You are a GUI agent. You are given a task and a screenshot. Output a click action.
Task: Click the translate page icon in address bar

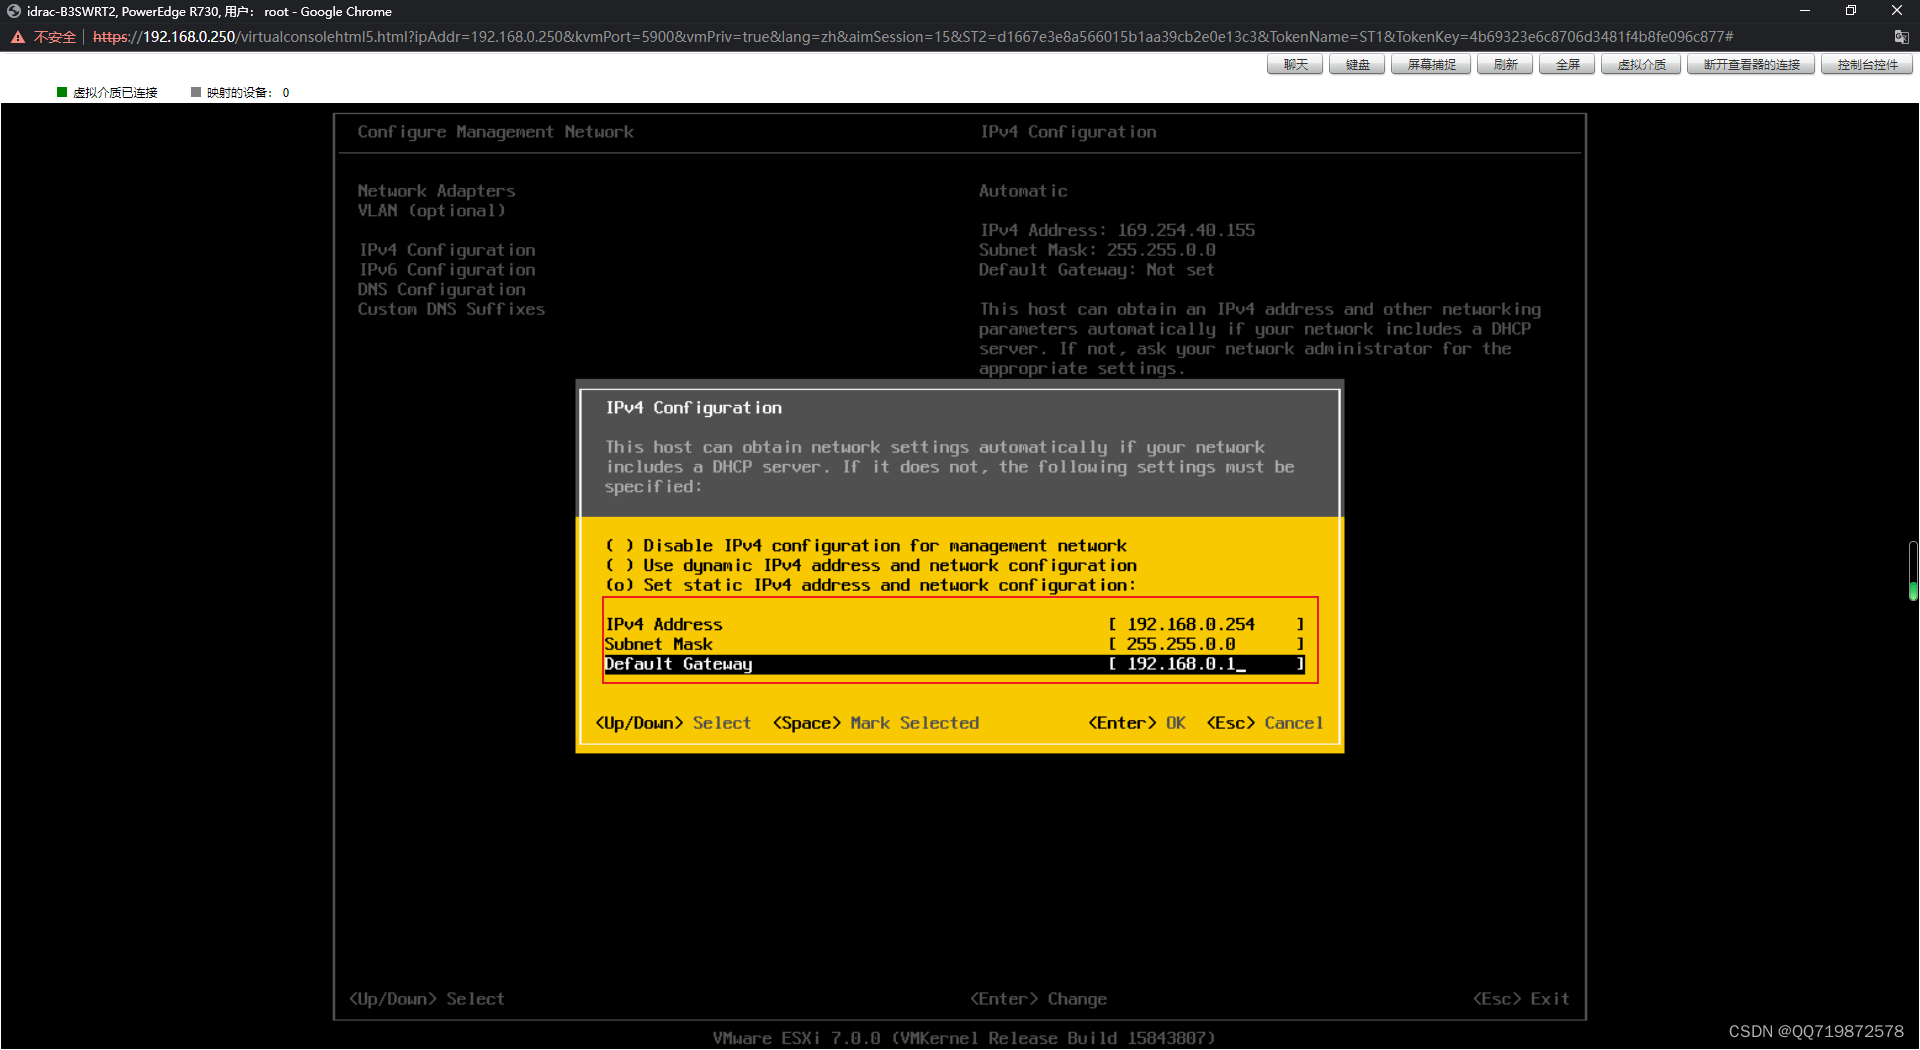(1901, 37)
